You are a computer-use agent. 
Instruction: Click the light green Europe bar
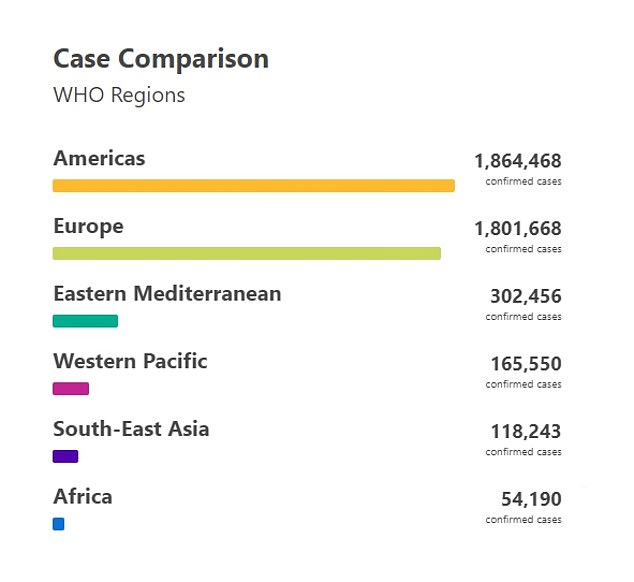click(x=246, y=254)
